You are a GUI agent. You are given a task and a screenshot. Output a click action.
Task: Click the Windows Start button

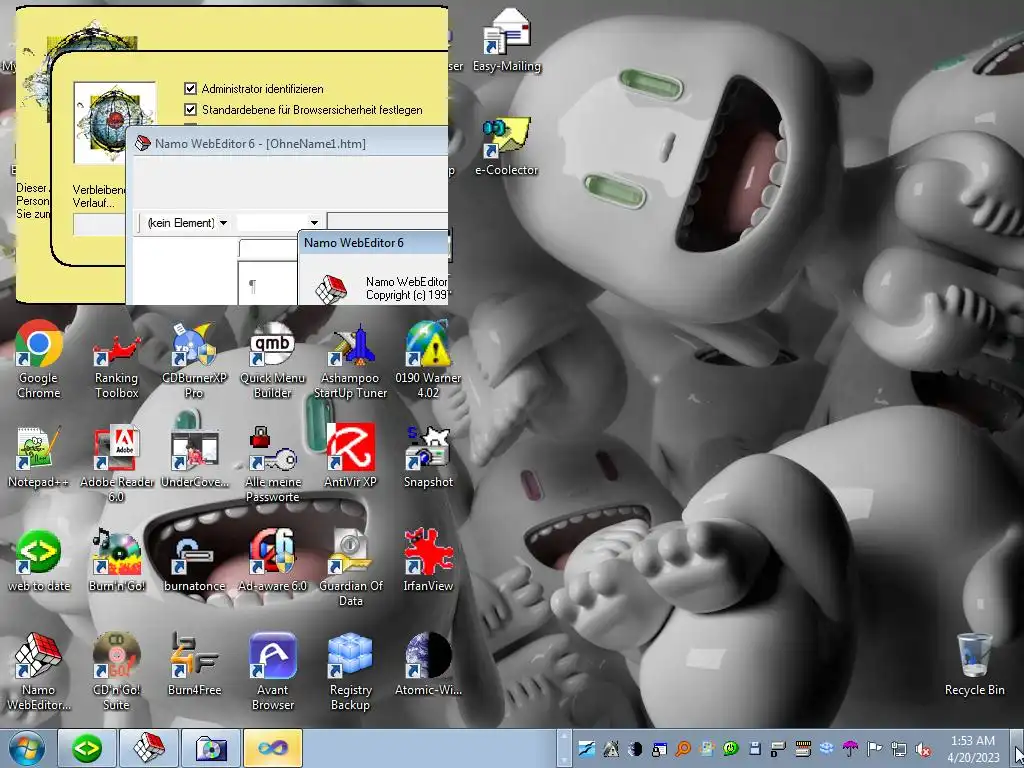pyautogui.click(x=26, y=748)
